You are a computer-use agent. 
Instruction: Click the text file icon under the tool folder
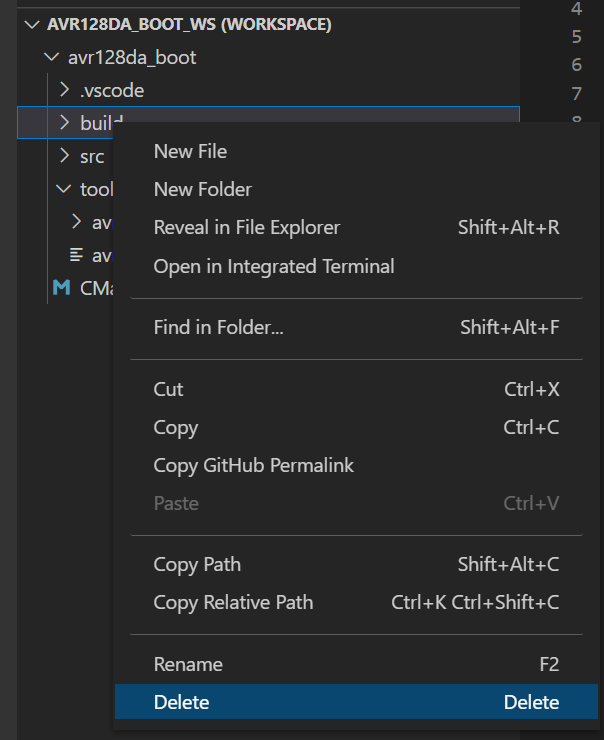point(76,255)
